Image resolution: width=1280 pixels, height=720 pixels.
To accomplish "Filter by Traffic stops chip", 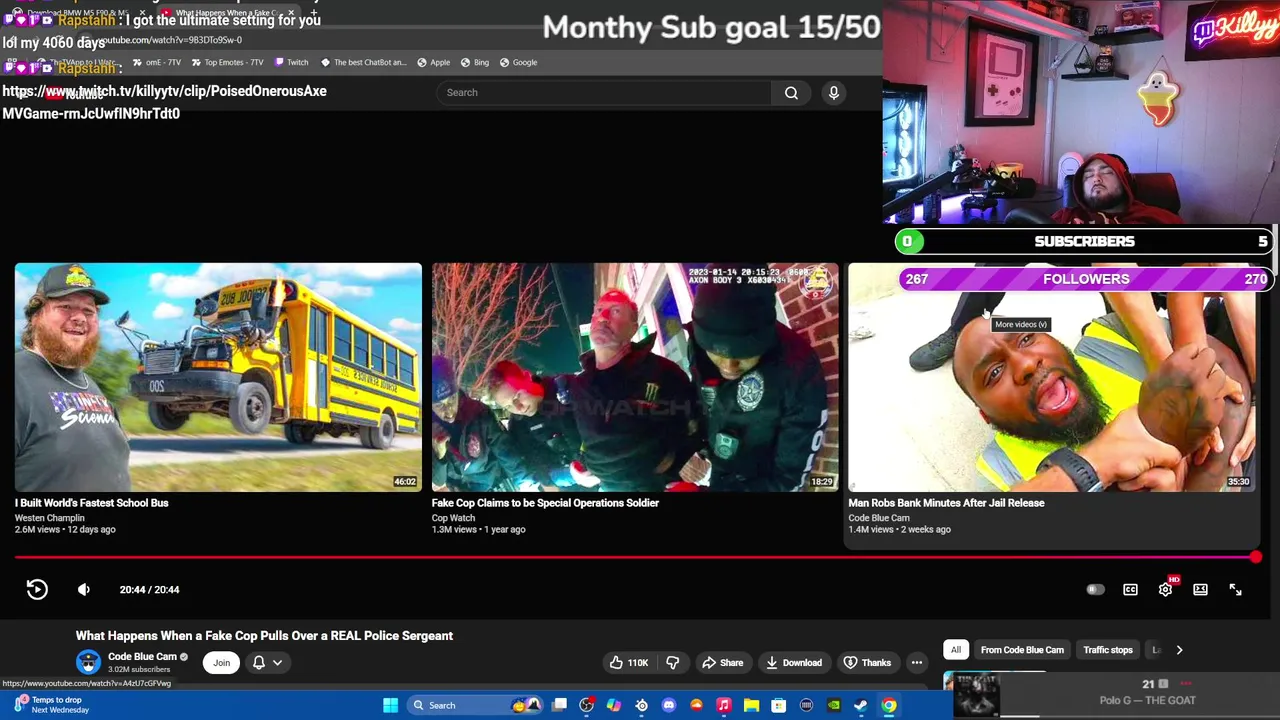I will (x=1107, y=650).
